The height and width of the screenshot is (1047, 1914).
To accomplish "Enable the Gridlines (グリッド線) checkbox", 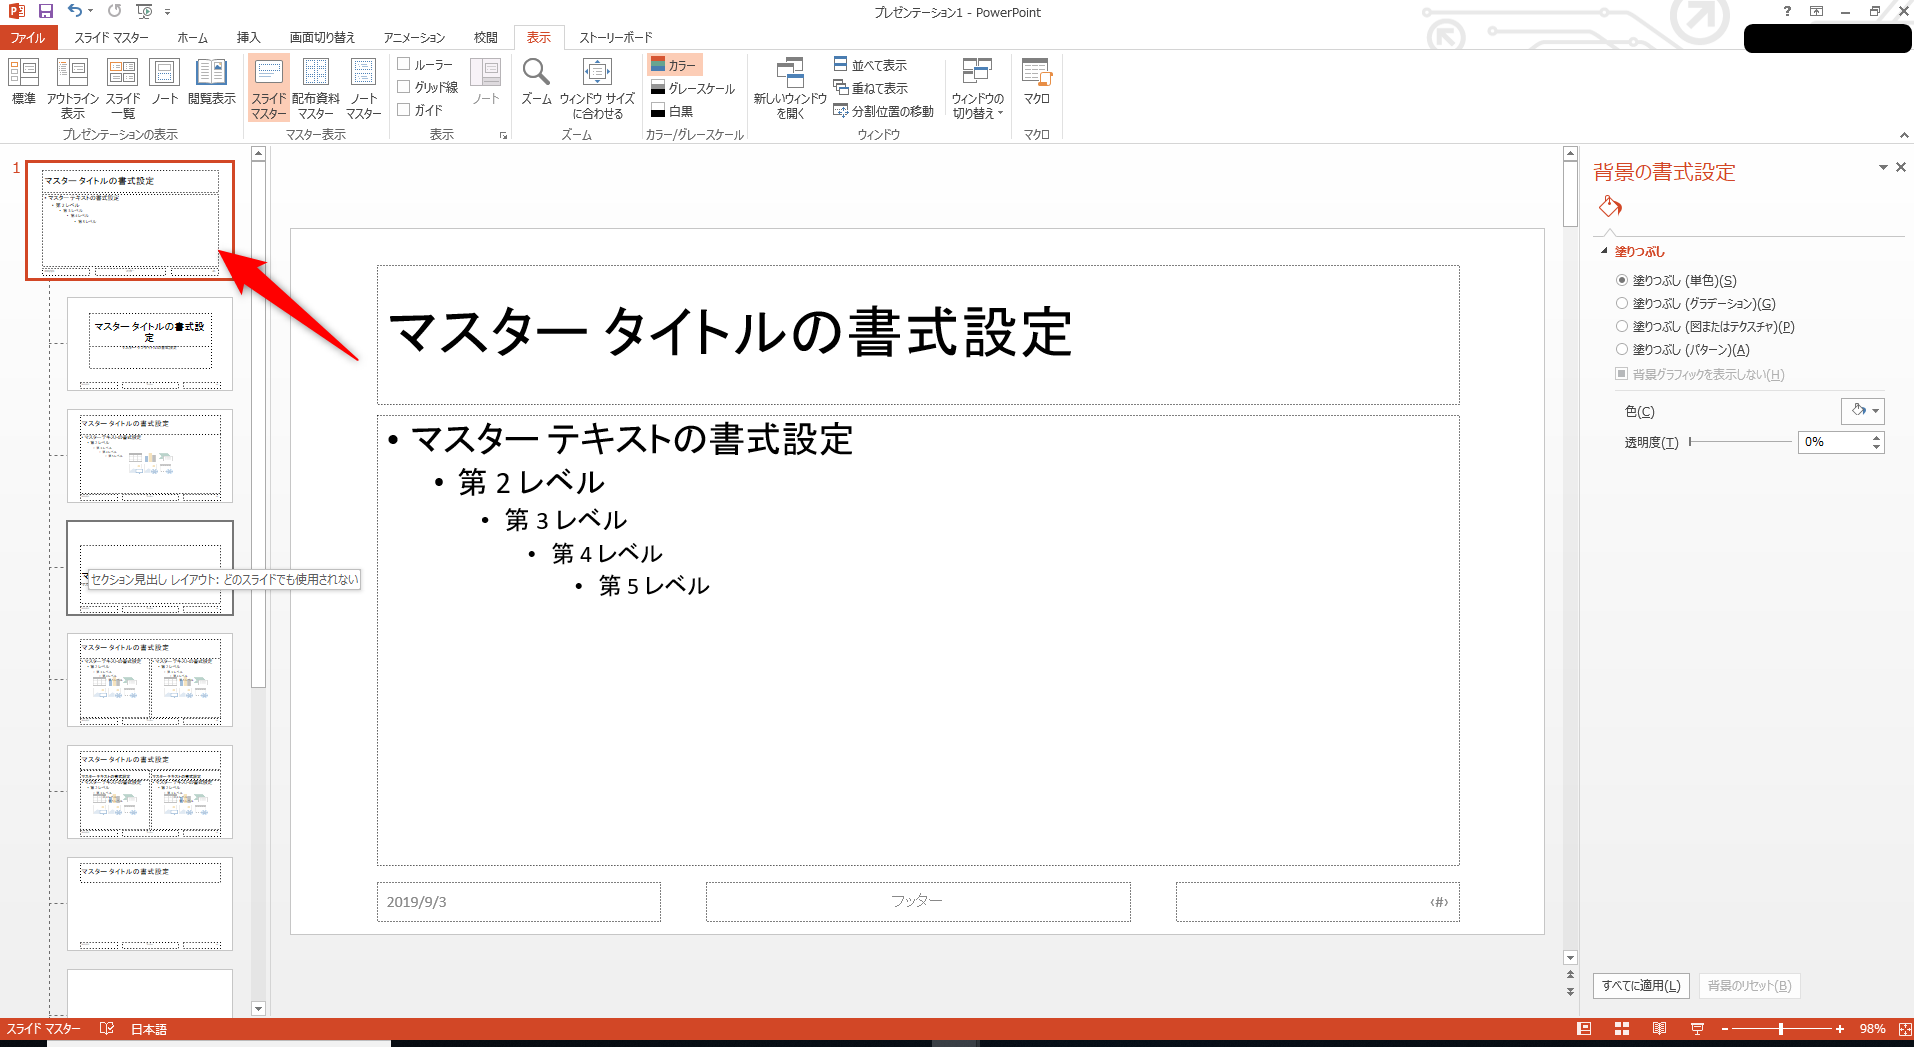I will point(404,87).
